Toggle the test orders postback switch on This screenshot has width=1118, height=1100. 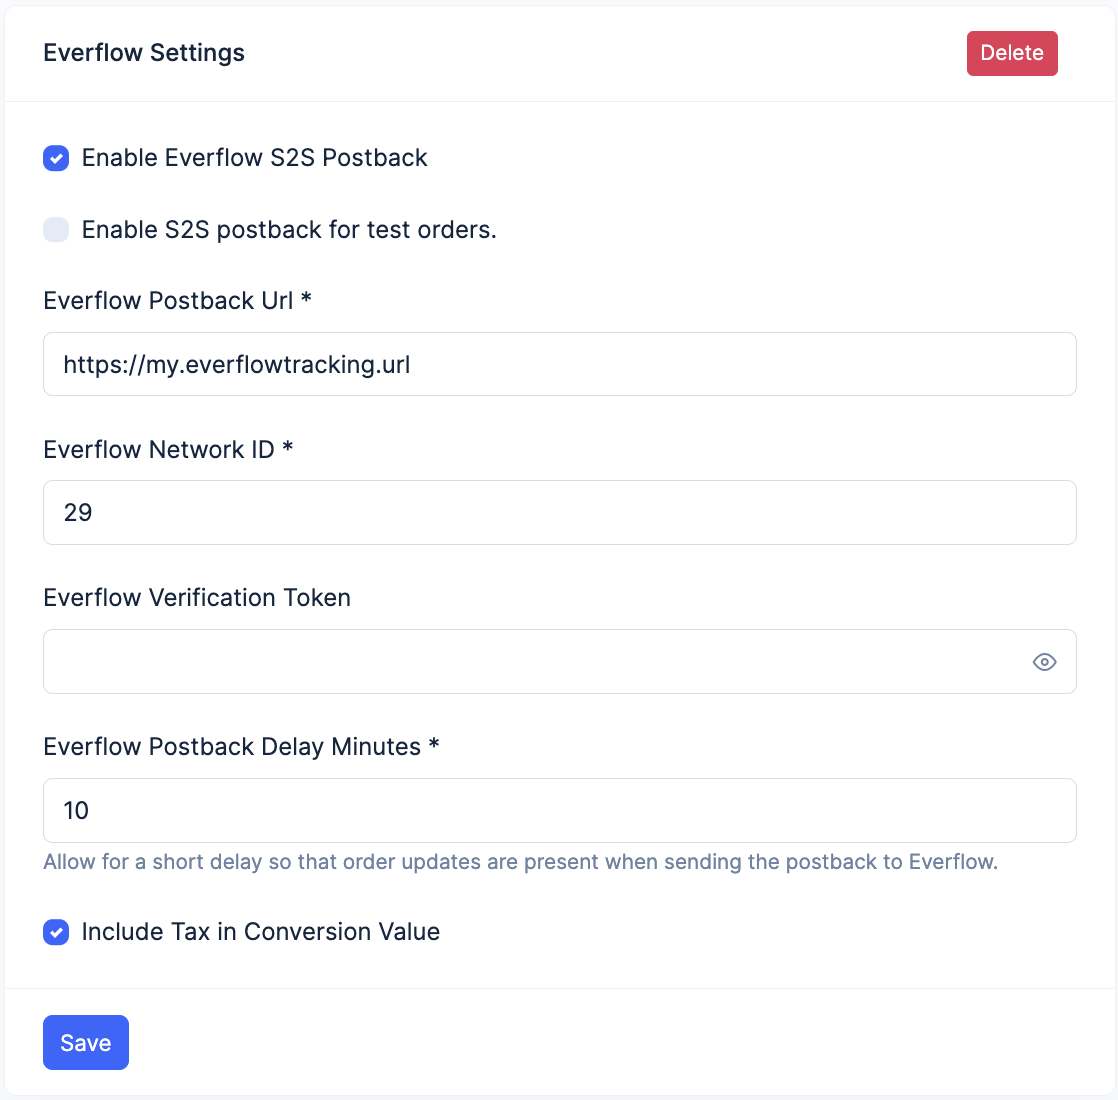(56, 230)
